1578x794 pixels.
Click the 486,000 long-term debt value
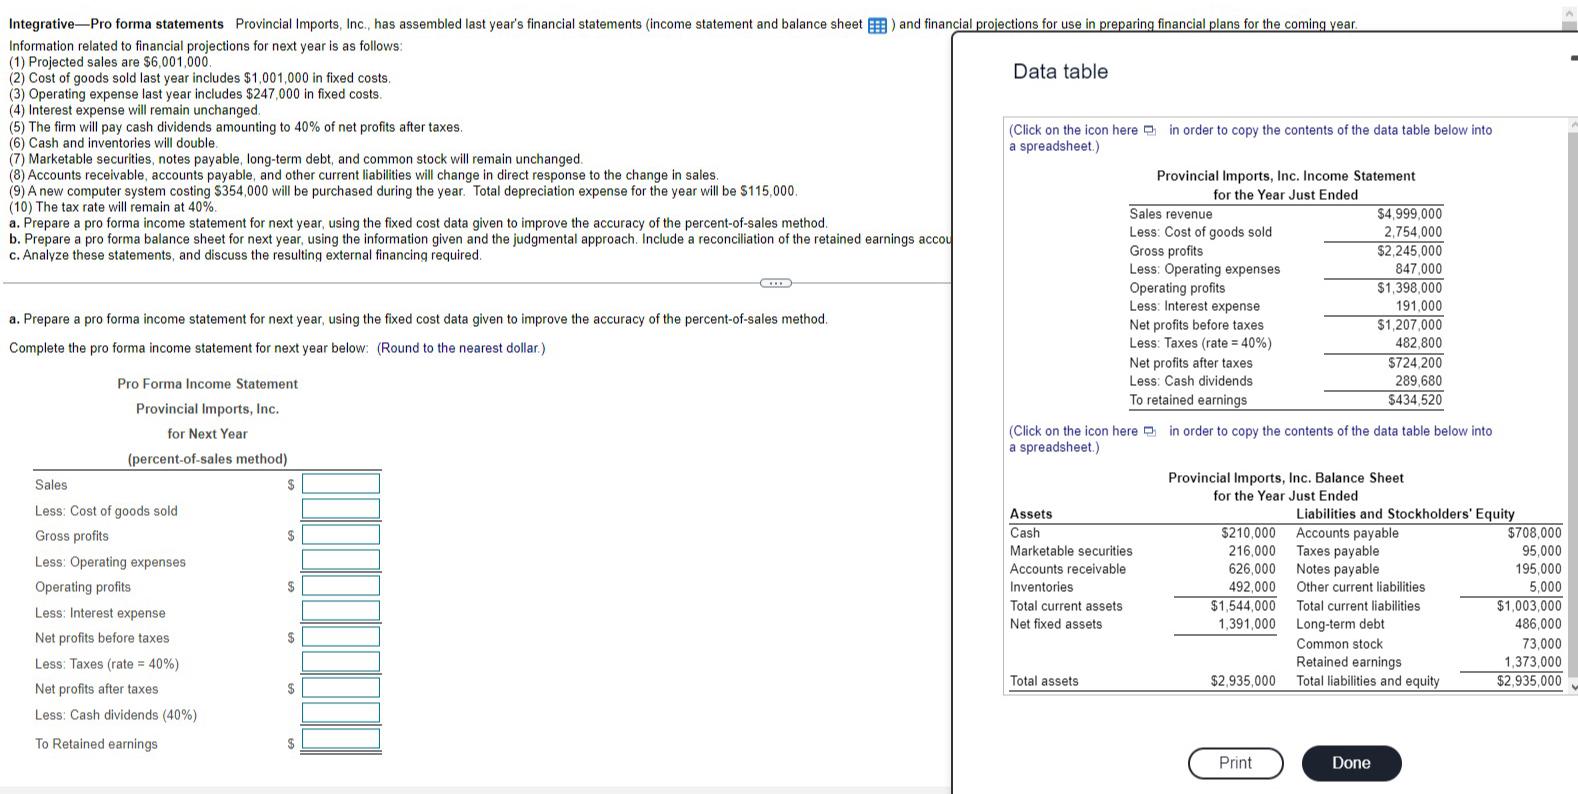tap(1538, 624)
